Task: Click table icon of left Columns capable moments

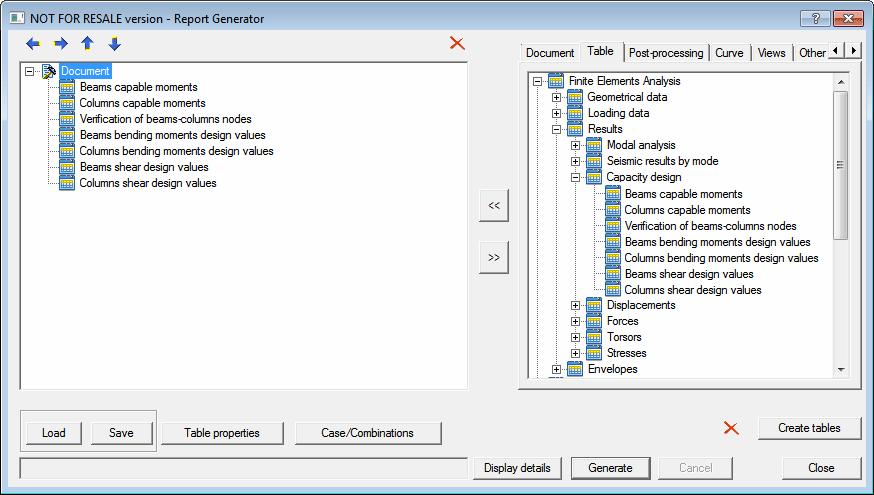Action: click(x=67, y=103)
